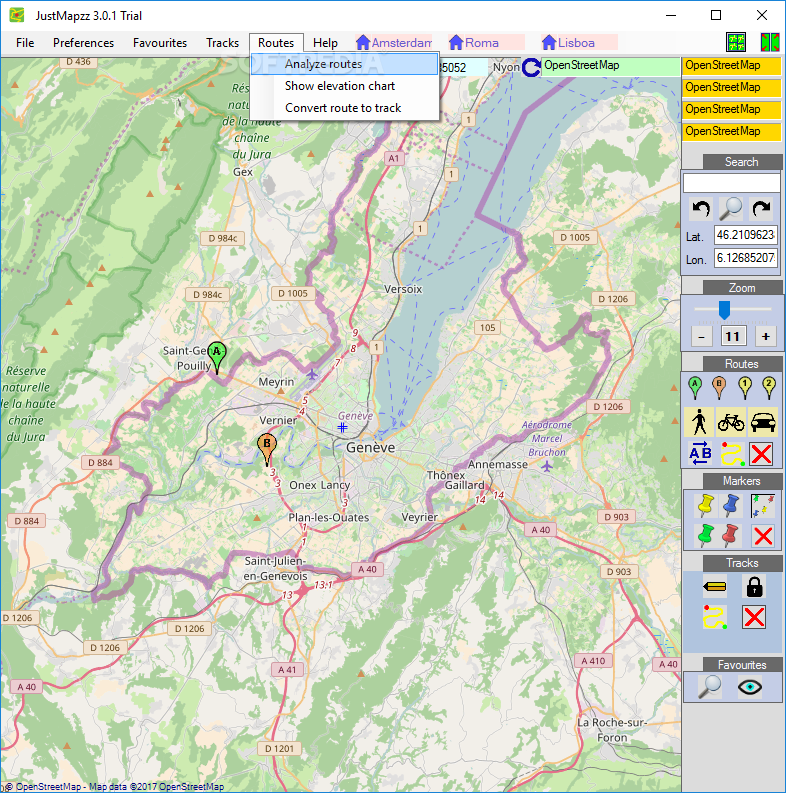
Task: Select the fourth yellow OpenStreetMap layer
Action: click(731, 131)
